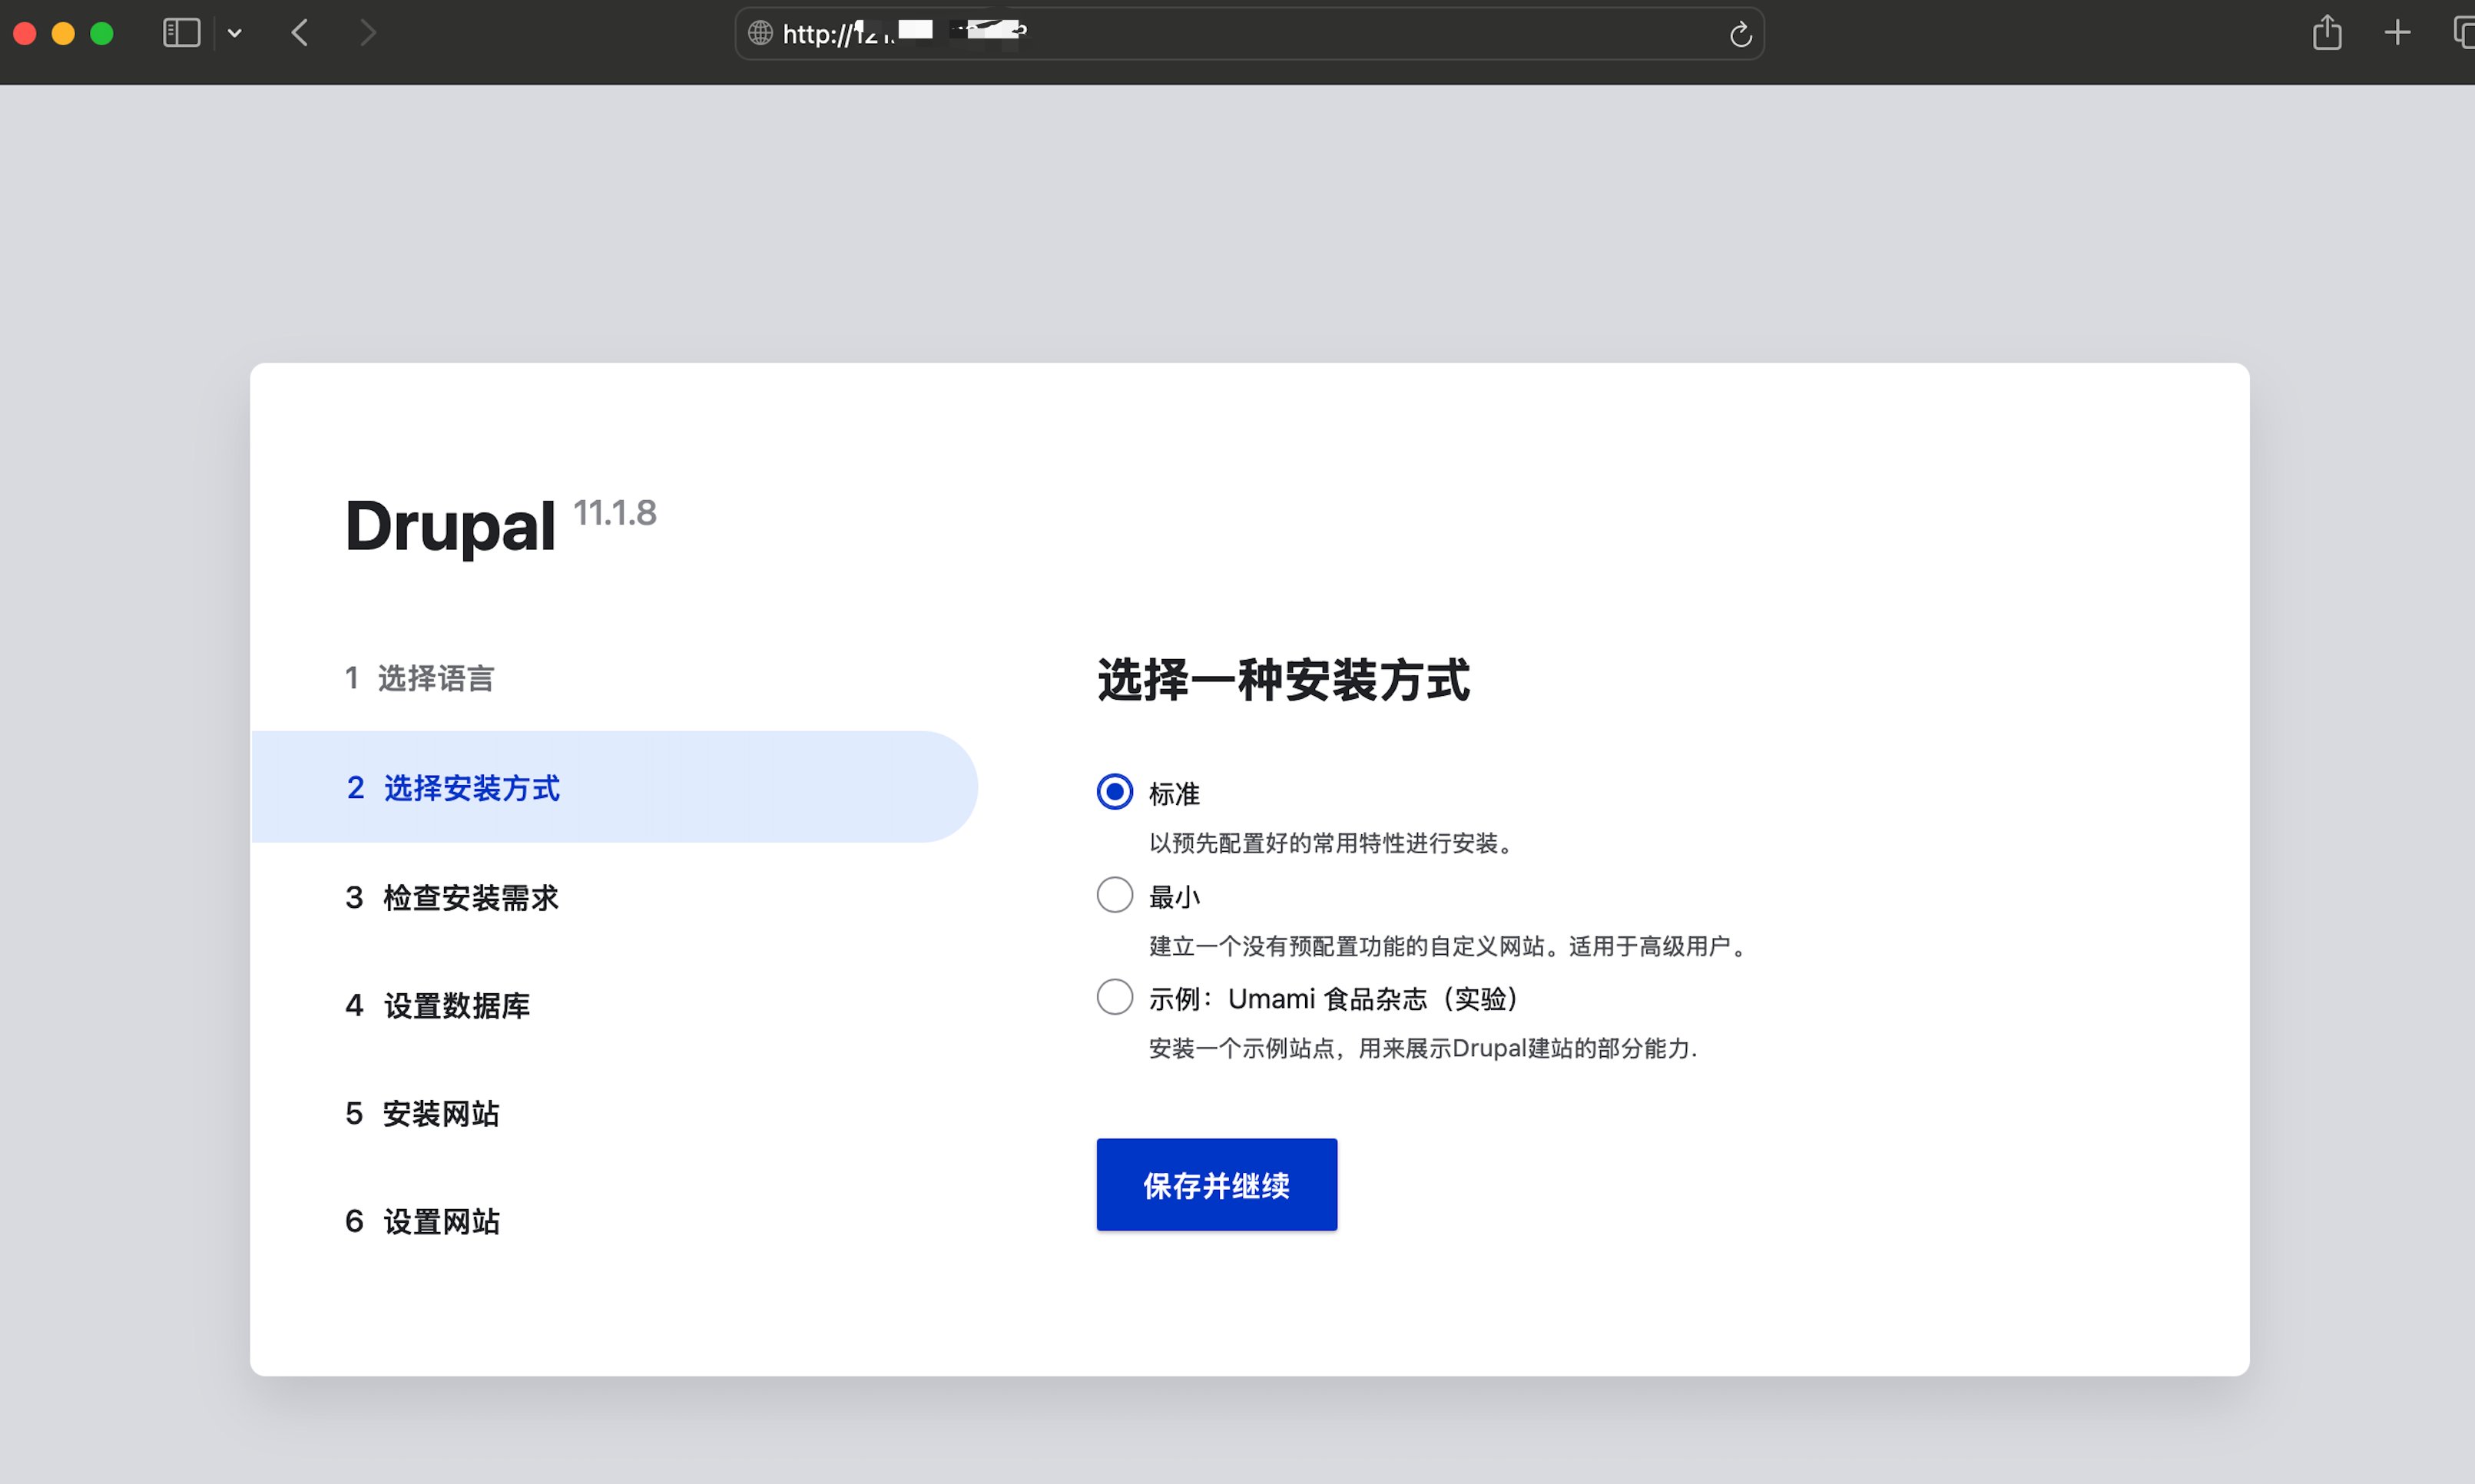Open the Share menu

tap(2328, 33)
